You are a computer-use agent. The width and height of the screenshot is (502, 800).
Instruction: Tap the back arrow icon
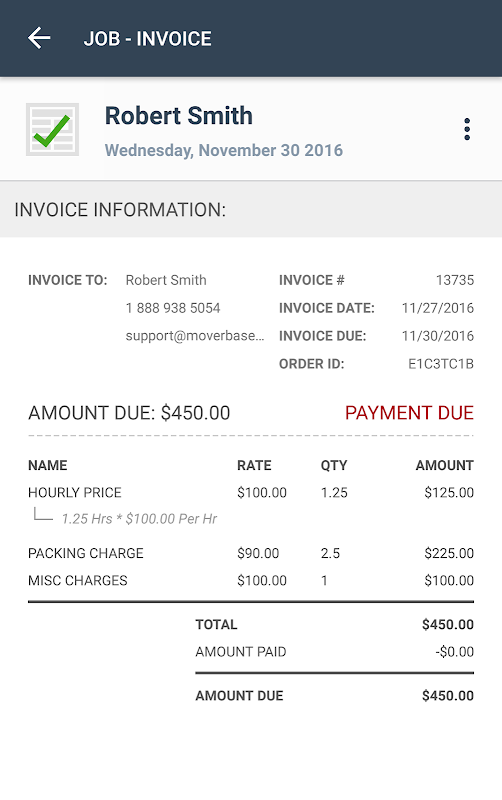39,38
